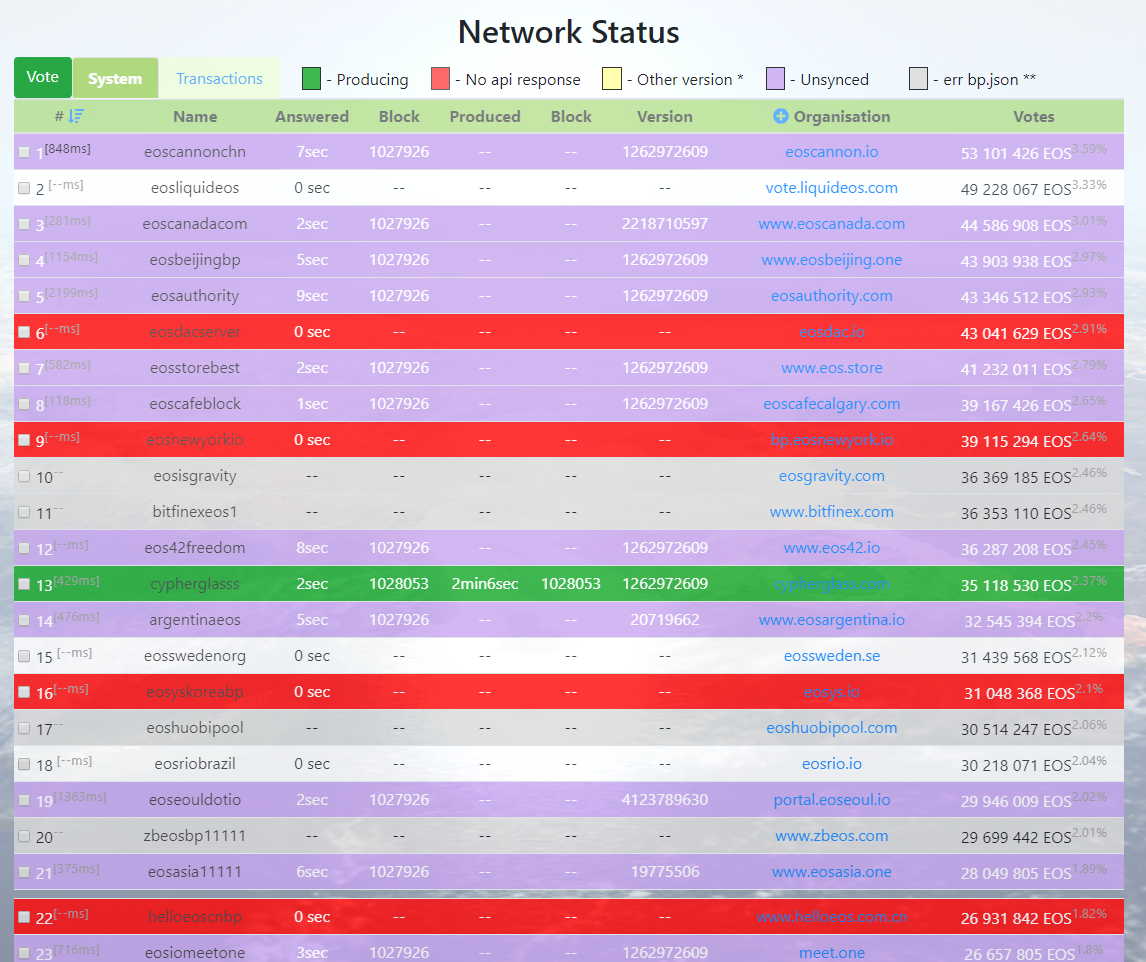The width and height of the screenshot is (1146, 962).
Task: Click the purple Unsynced legend swatch
Action: 775,79
